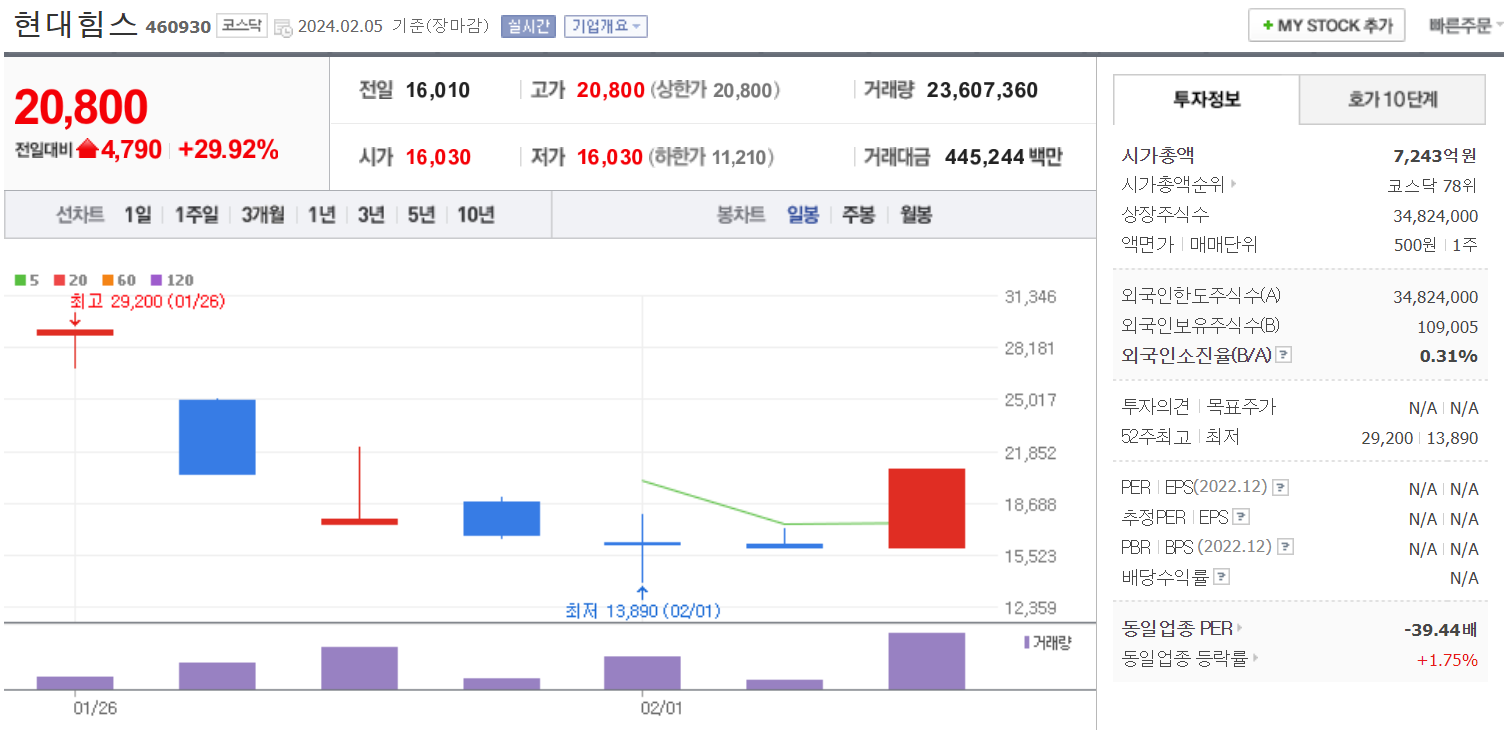The image size is (1508, 730).
Task: Click the 거래량 value 23,607,360
Action: pos(982,90)
